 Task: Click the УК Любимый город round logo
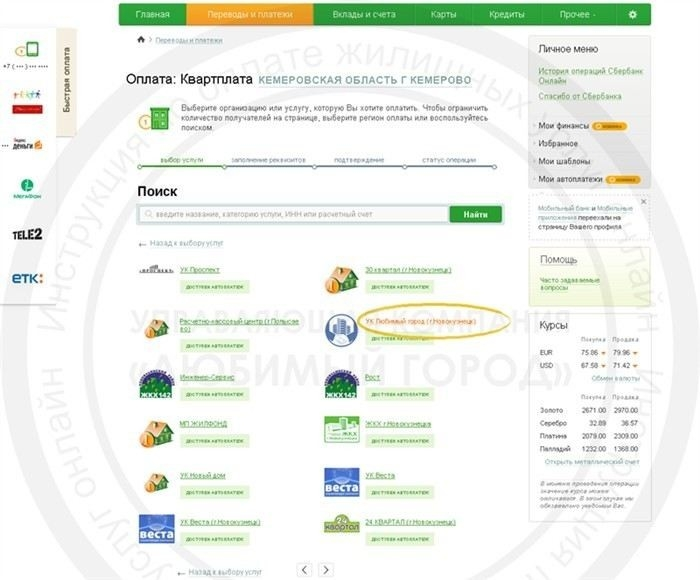(341, 330)
